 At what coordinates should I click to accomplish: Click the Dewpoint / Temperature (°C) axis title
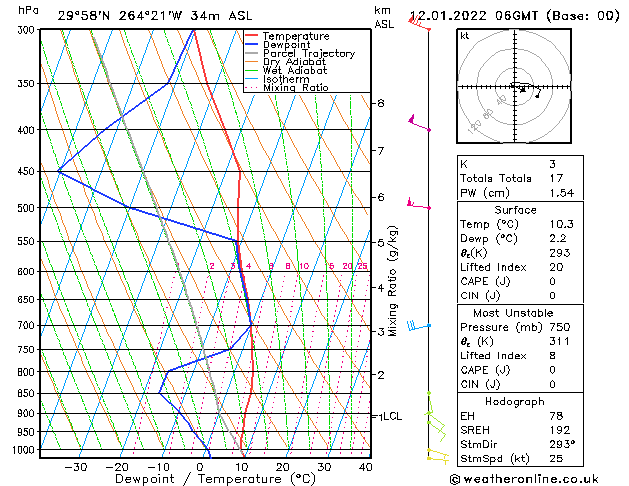(x=215, y=479)
